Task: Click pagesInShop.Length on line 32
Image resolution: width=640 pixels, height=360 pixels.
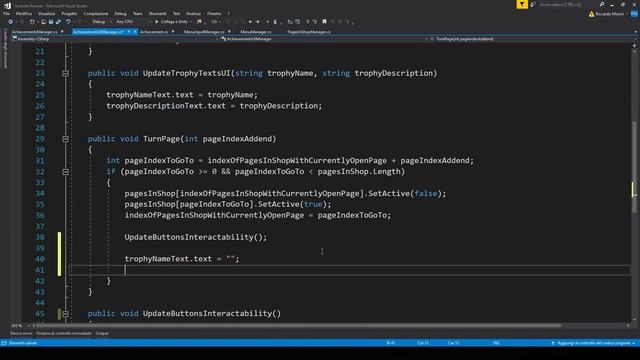Action: click(359, 171)
